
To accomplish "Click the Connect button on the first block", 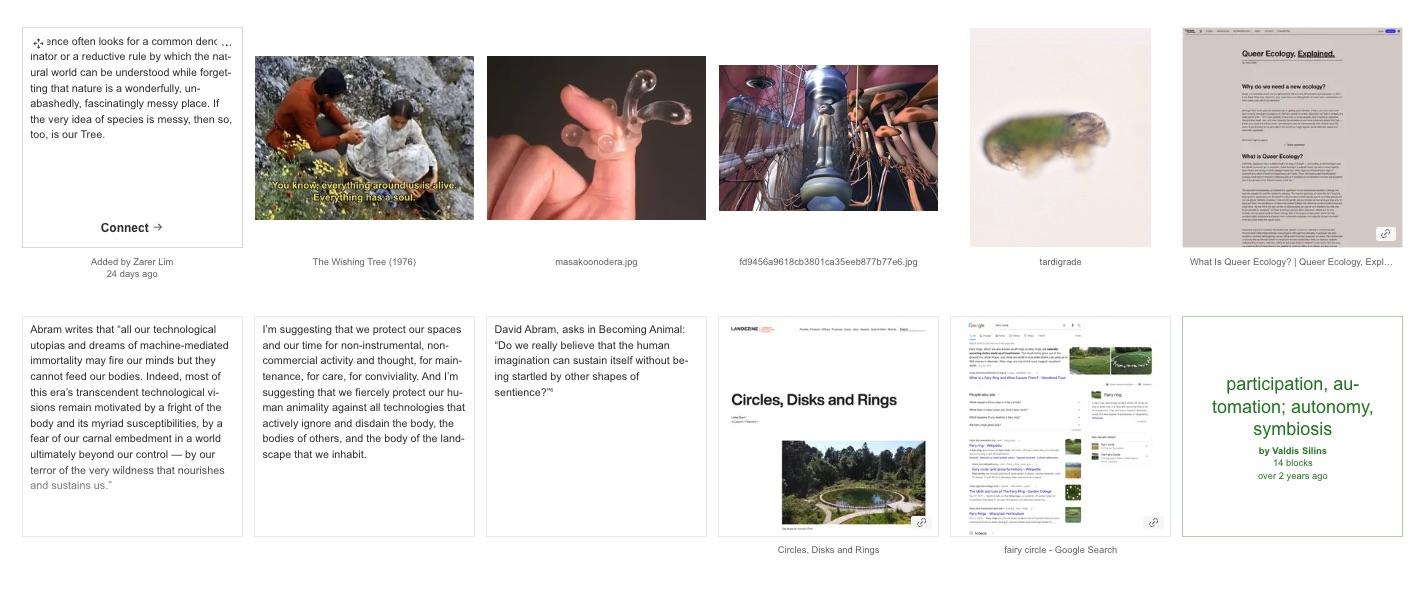I will (132, 228).
